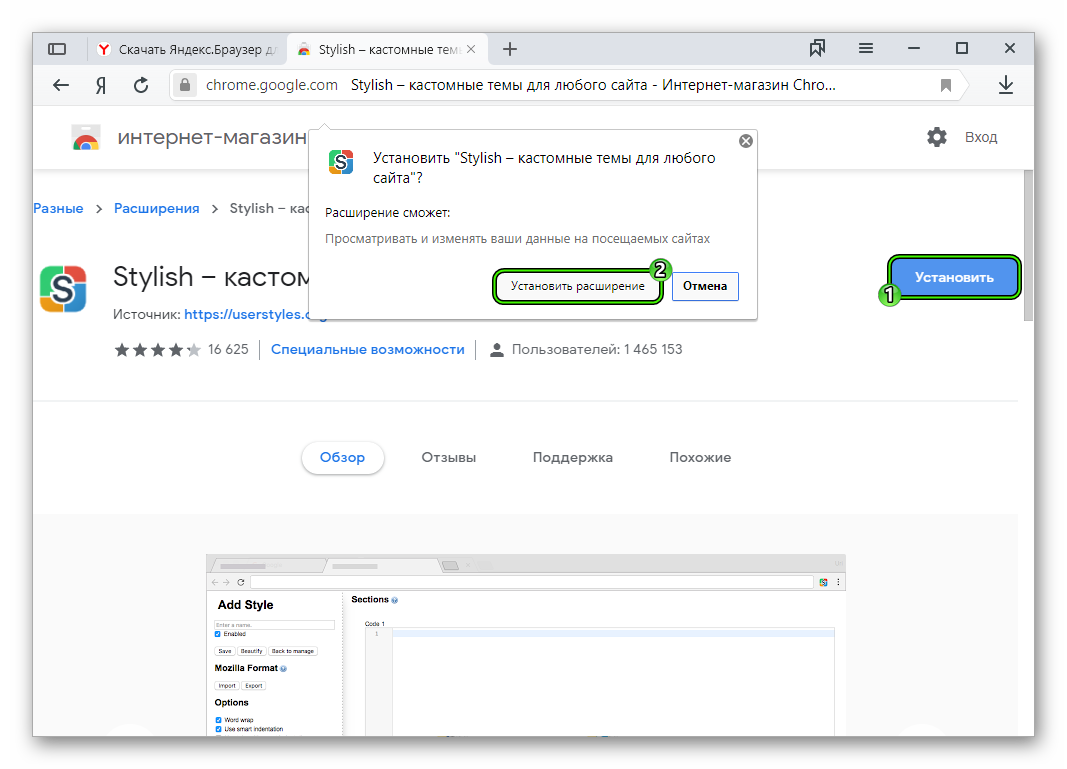This screenshot has height=769, width=1067.
Task: Confirm with Установить расширение button
Action: [x=578, y=286]
